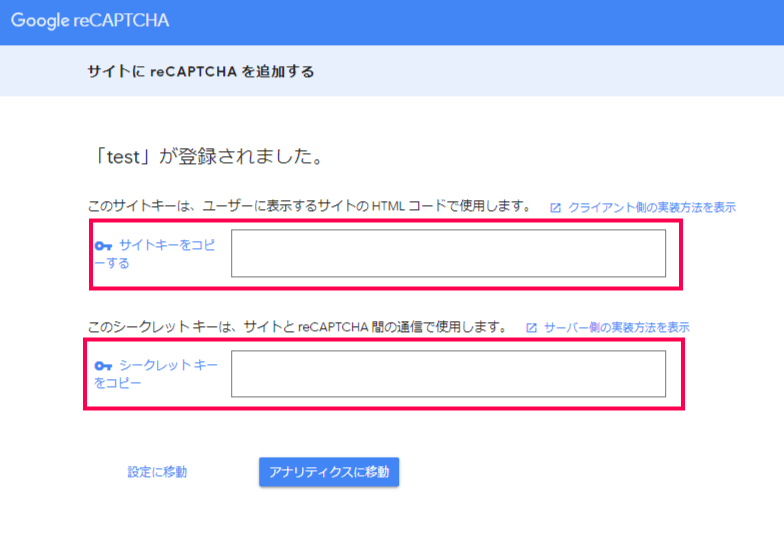This screenshot has height=534, width=784.
Task: Open the クライアント側の実装方法を表示 link
Action: [652, 208]
